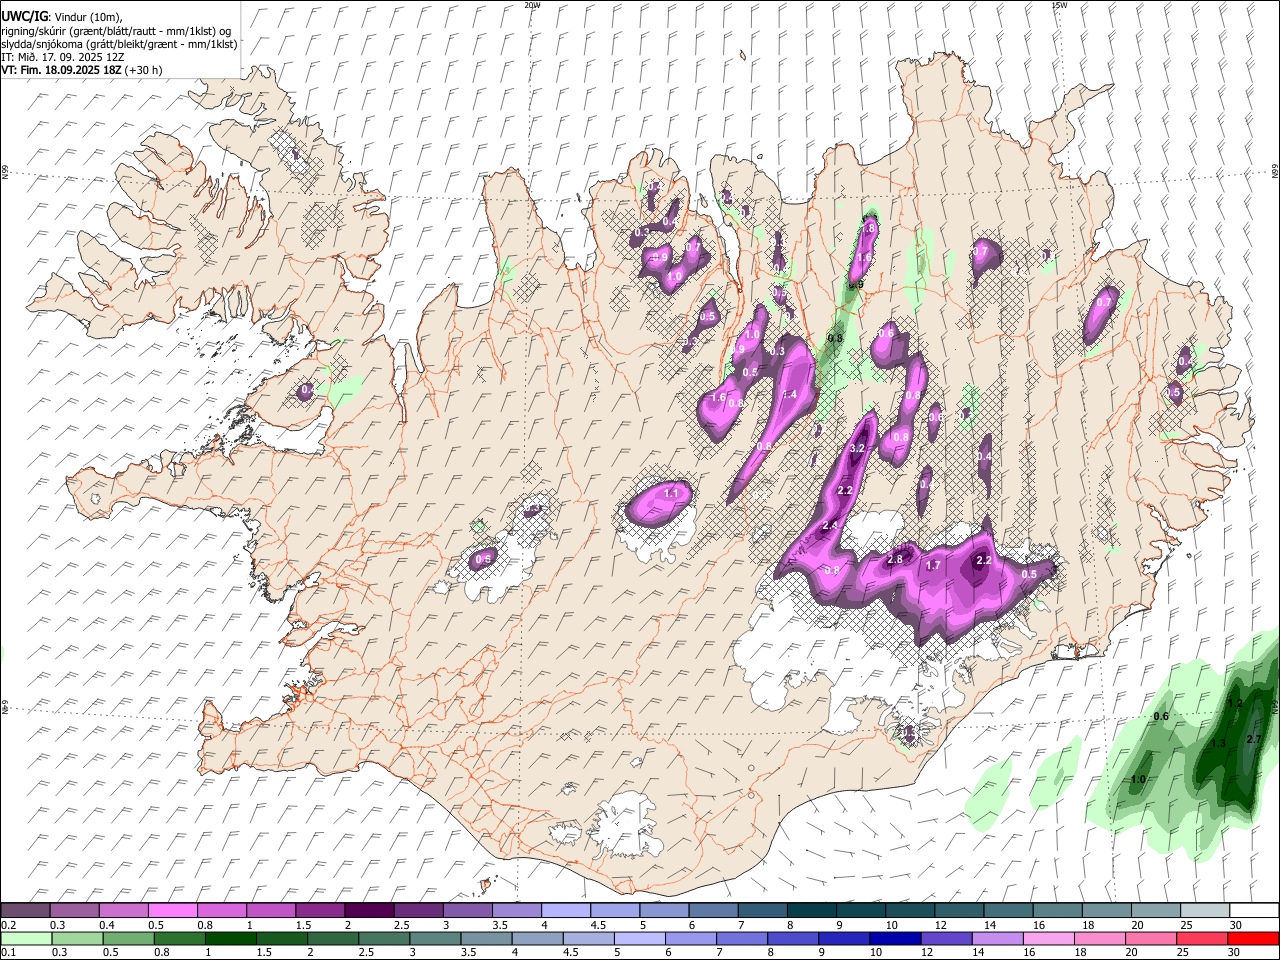Click the bright pink top-row swatch starting at 0.5

click(x=173, y=910)
